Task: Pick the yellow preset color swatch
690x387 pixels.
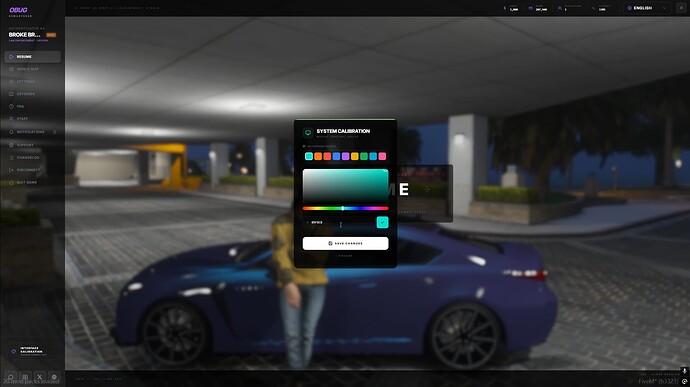Action: pyautogui.click(x=355, y=156)
